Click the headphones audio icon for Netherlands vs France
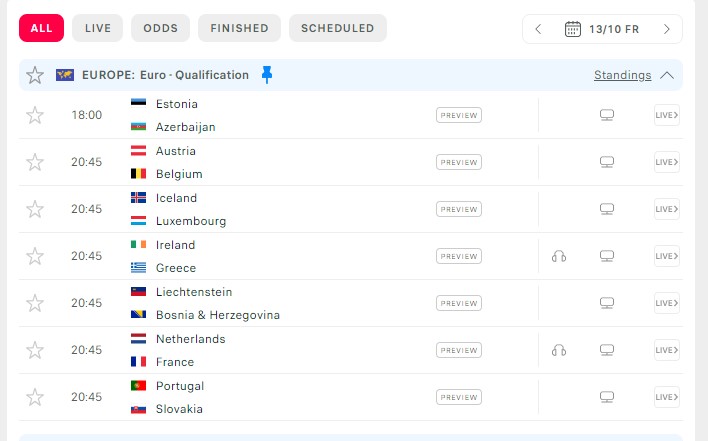The width and height of the screenshot is (708, 441). click(559, 350)
